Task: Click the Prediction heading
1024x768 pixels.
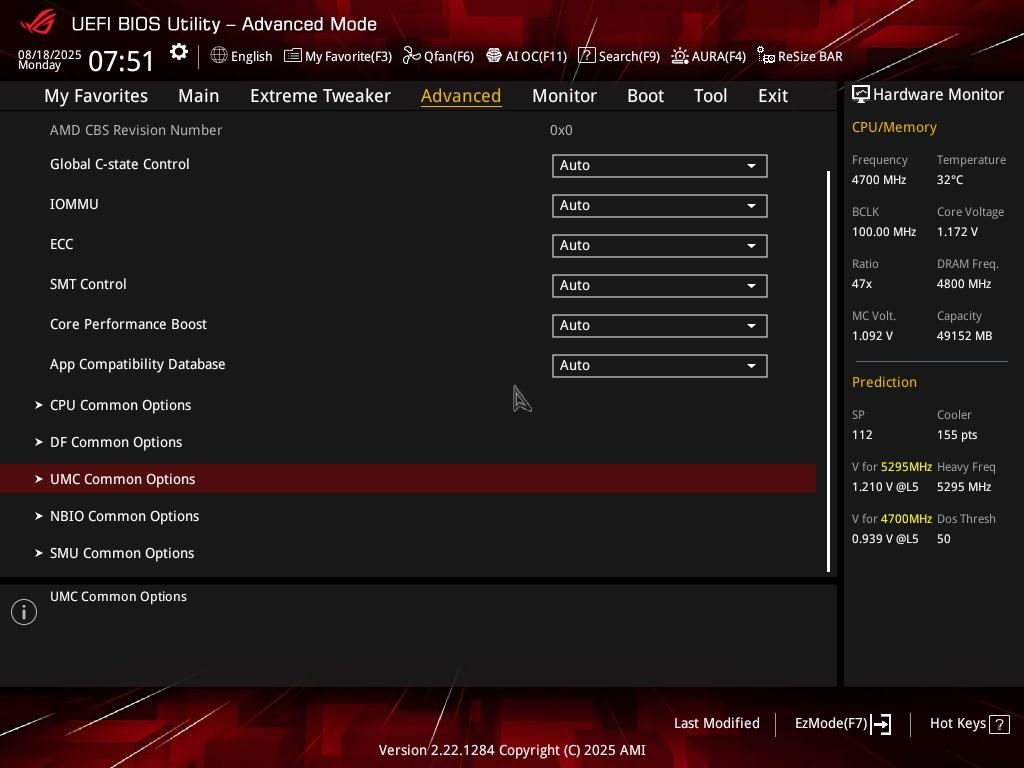Action: point(884,382)
